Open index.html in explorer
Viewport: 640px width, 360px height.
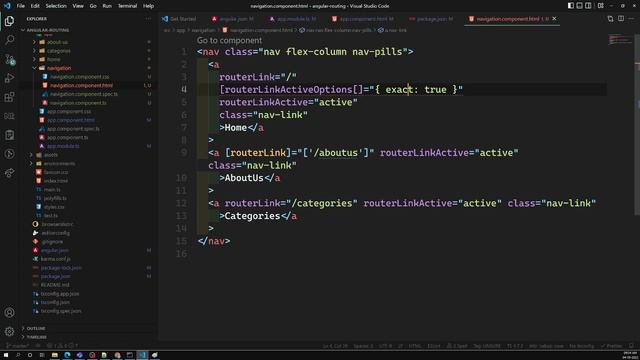(x=56, y=181)
